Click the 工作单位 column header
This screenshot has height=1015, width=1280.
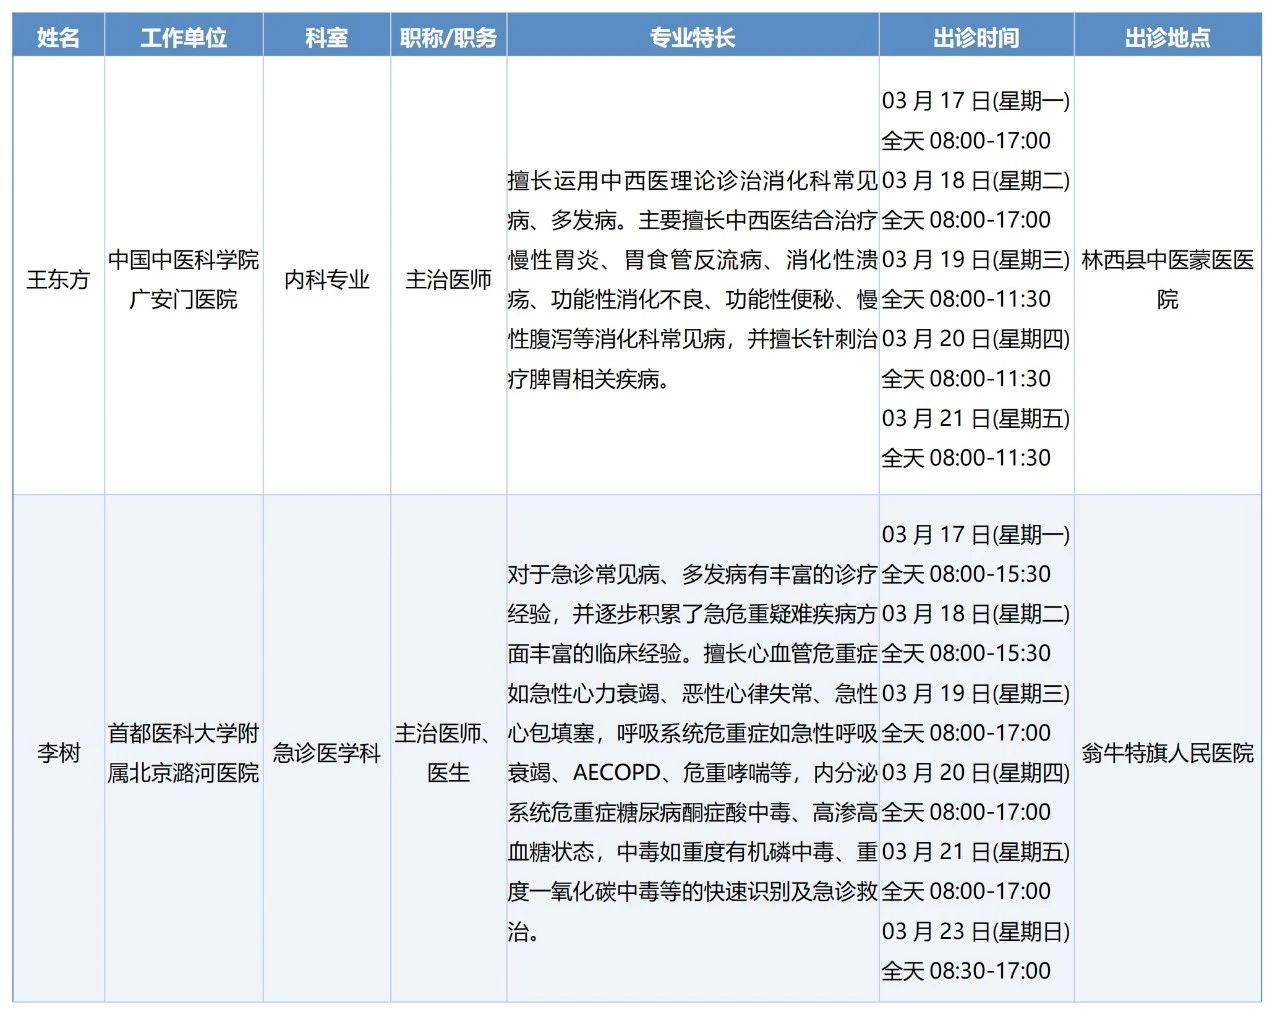click(x=184, y=38)
